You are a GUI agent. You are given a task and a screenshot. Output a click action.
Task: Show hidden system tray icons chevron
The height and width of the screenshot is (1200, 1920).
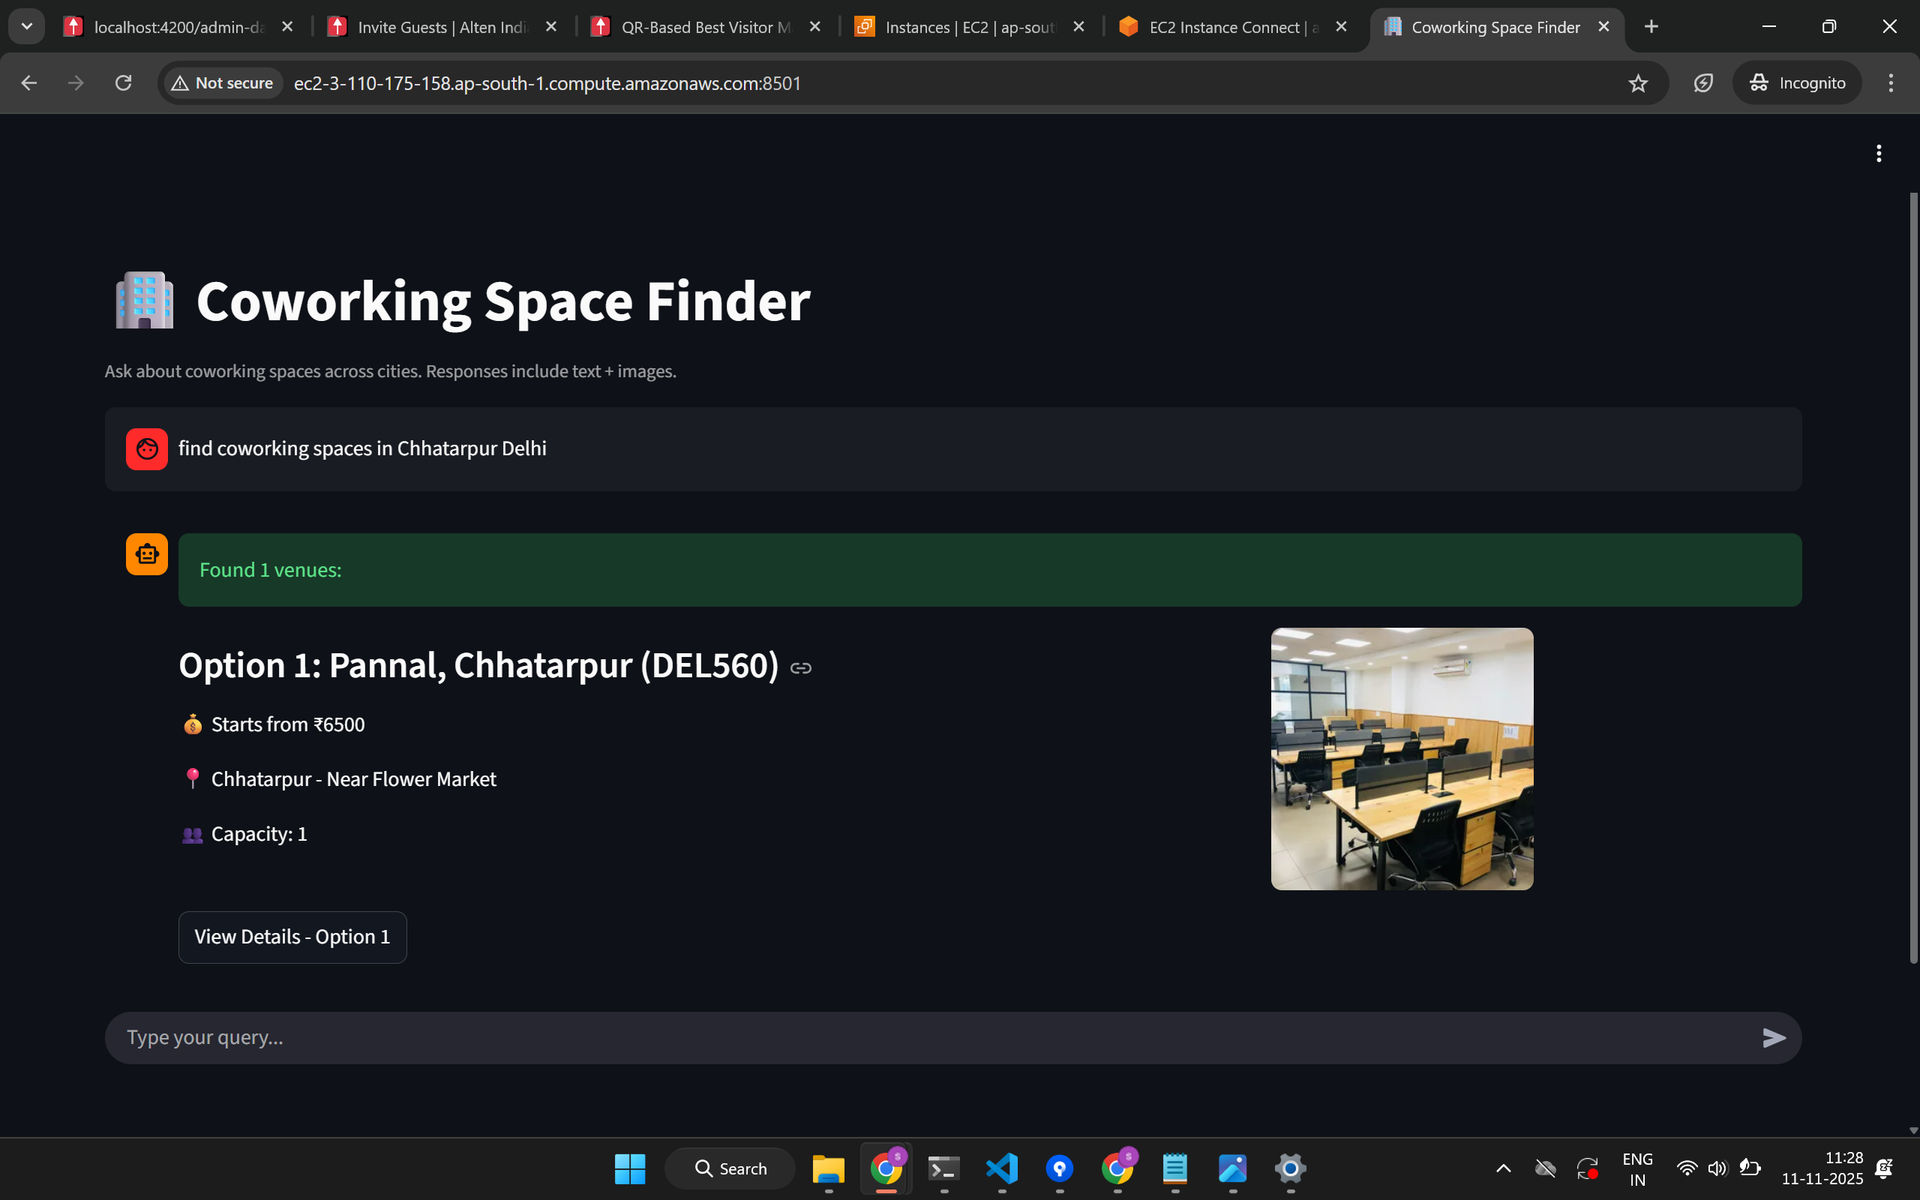[x=1503, y=1168]
